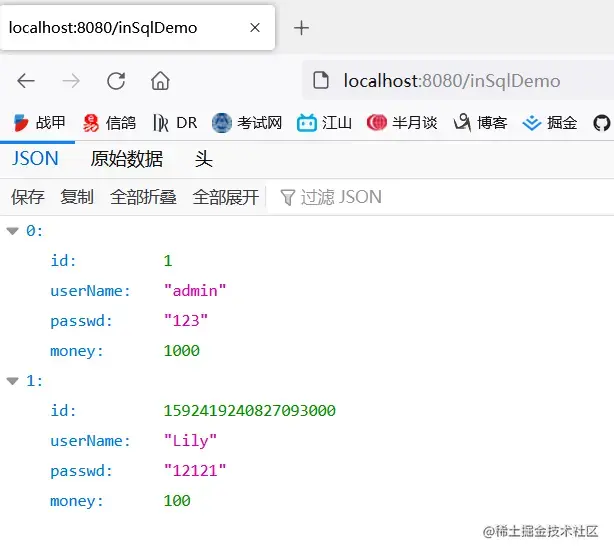614x554 pixels.
Task: Click the page document icon in address bar
Action: pyautogui.click(x=321, y=81)
